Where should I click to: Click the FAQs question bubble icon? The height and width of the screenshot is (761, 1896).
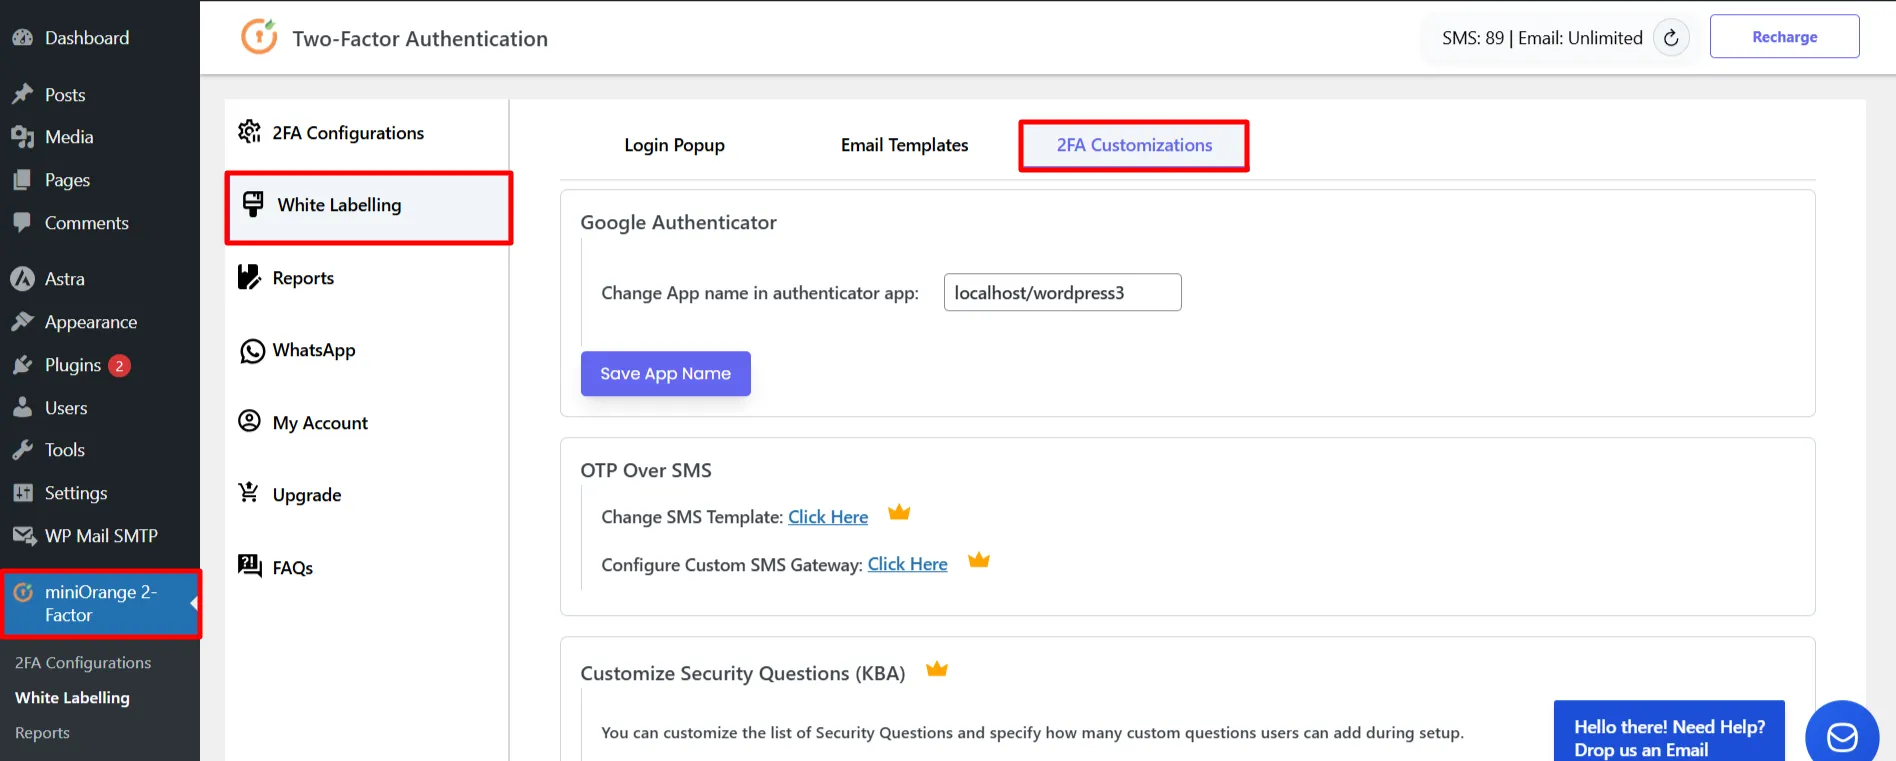point(249,566)
